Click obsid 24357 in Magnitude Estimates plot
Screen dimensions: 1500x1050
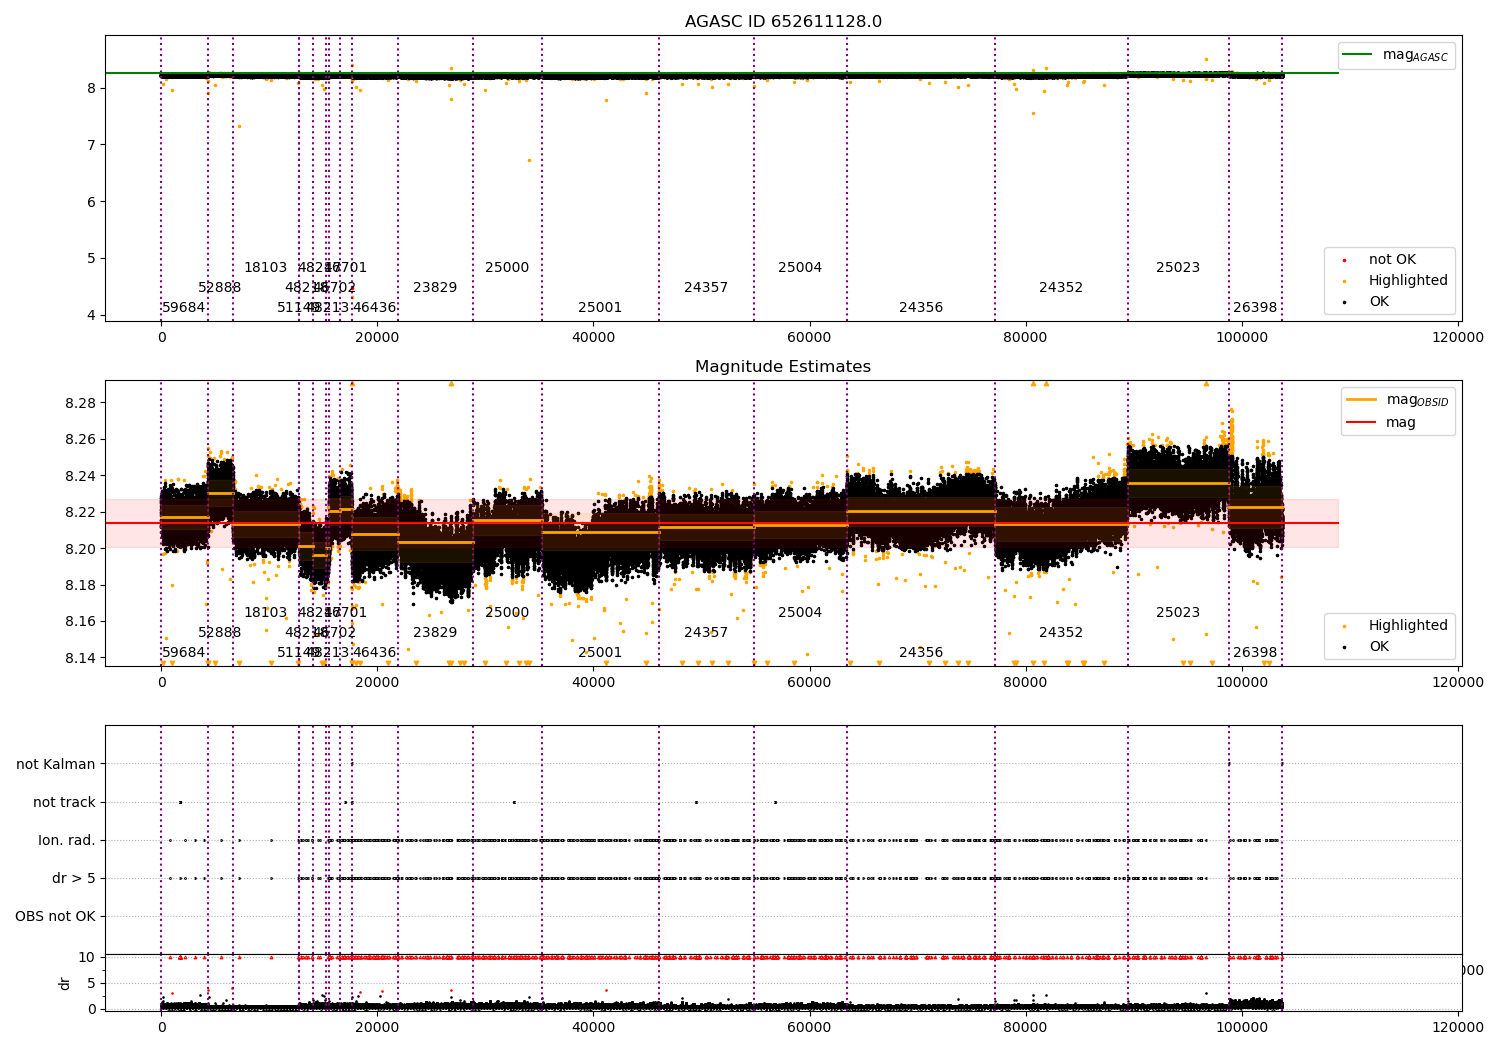[x=706, y=633]
